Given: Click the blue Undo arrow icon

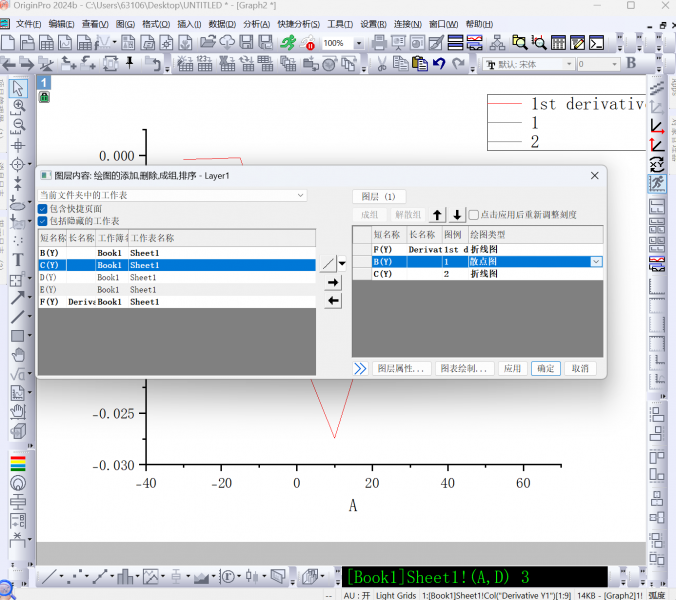Looking at the screenshot, I should coord(439,64).
